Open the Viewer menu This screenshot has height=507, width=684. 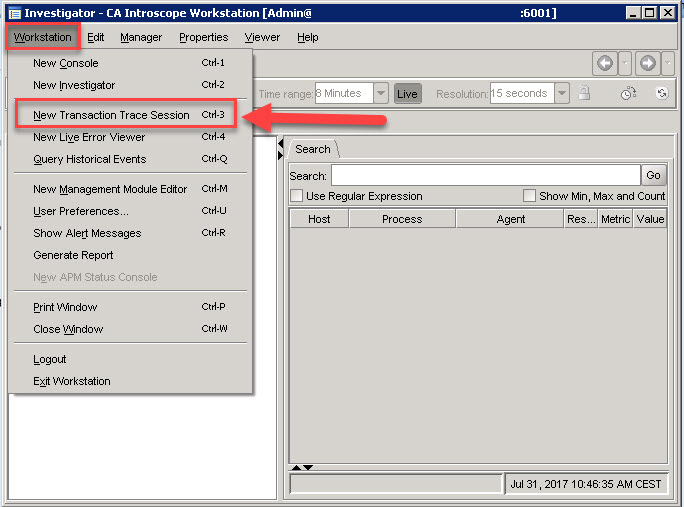click(x=262, y=37)
